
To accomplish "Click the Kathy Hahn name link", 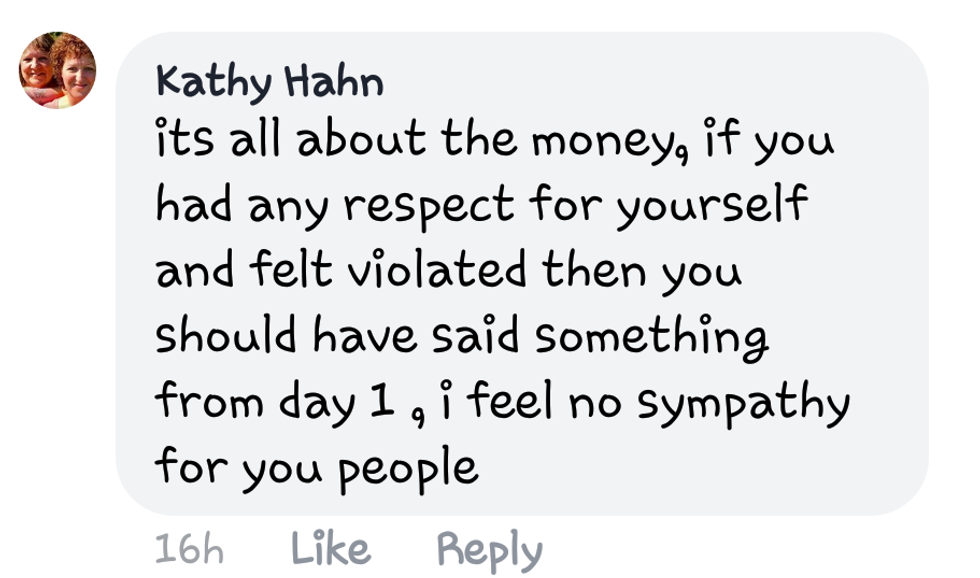I will point(269,82).
